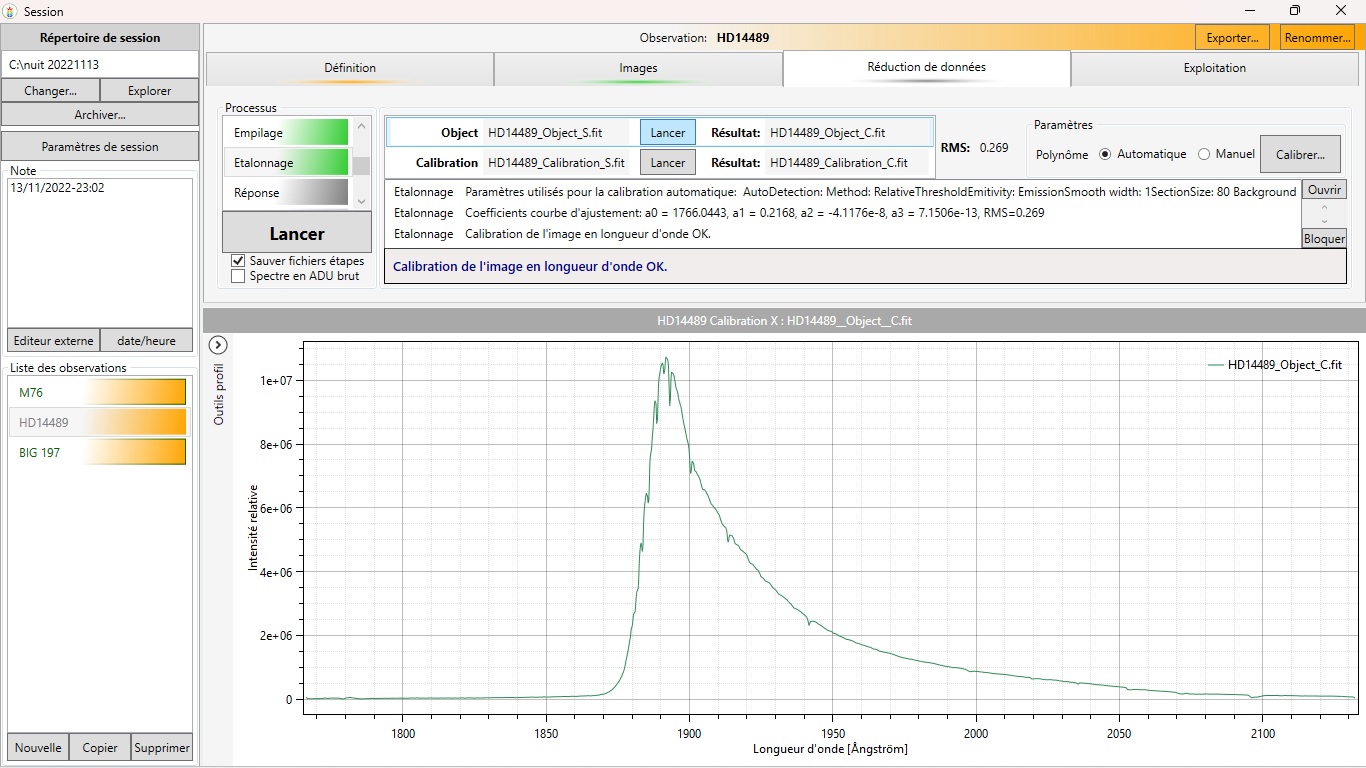Click the Calibrer... button

click(1300, 155)
